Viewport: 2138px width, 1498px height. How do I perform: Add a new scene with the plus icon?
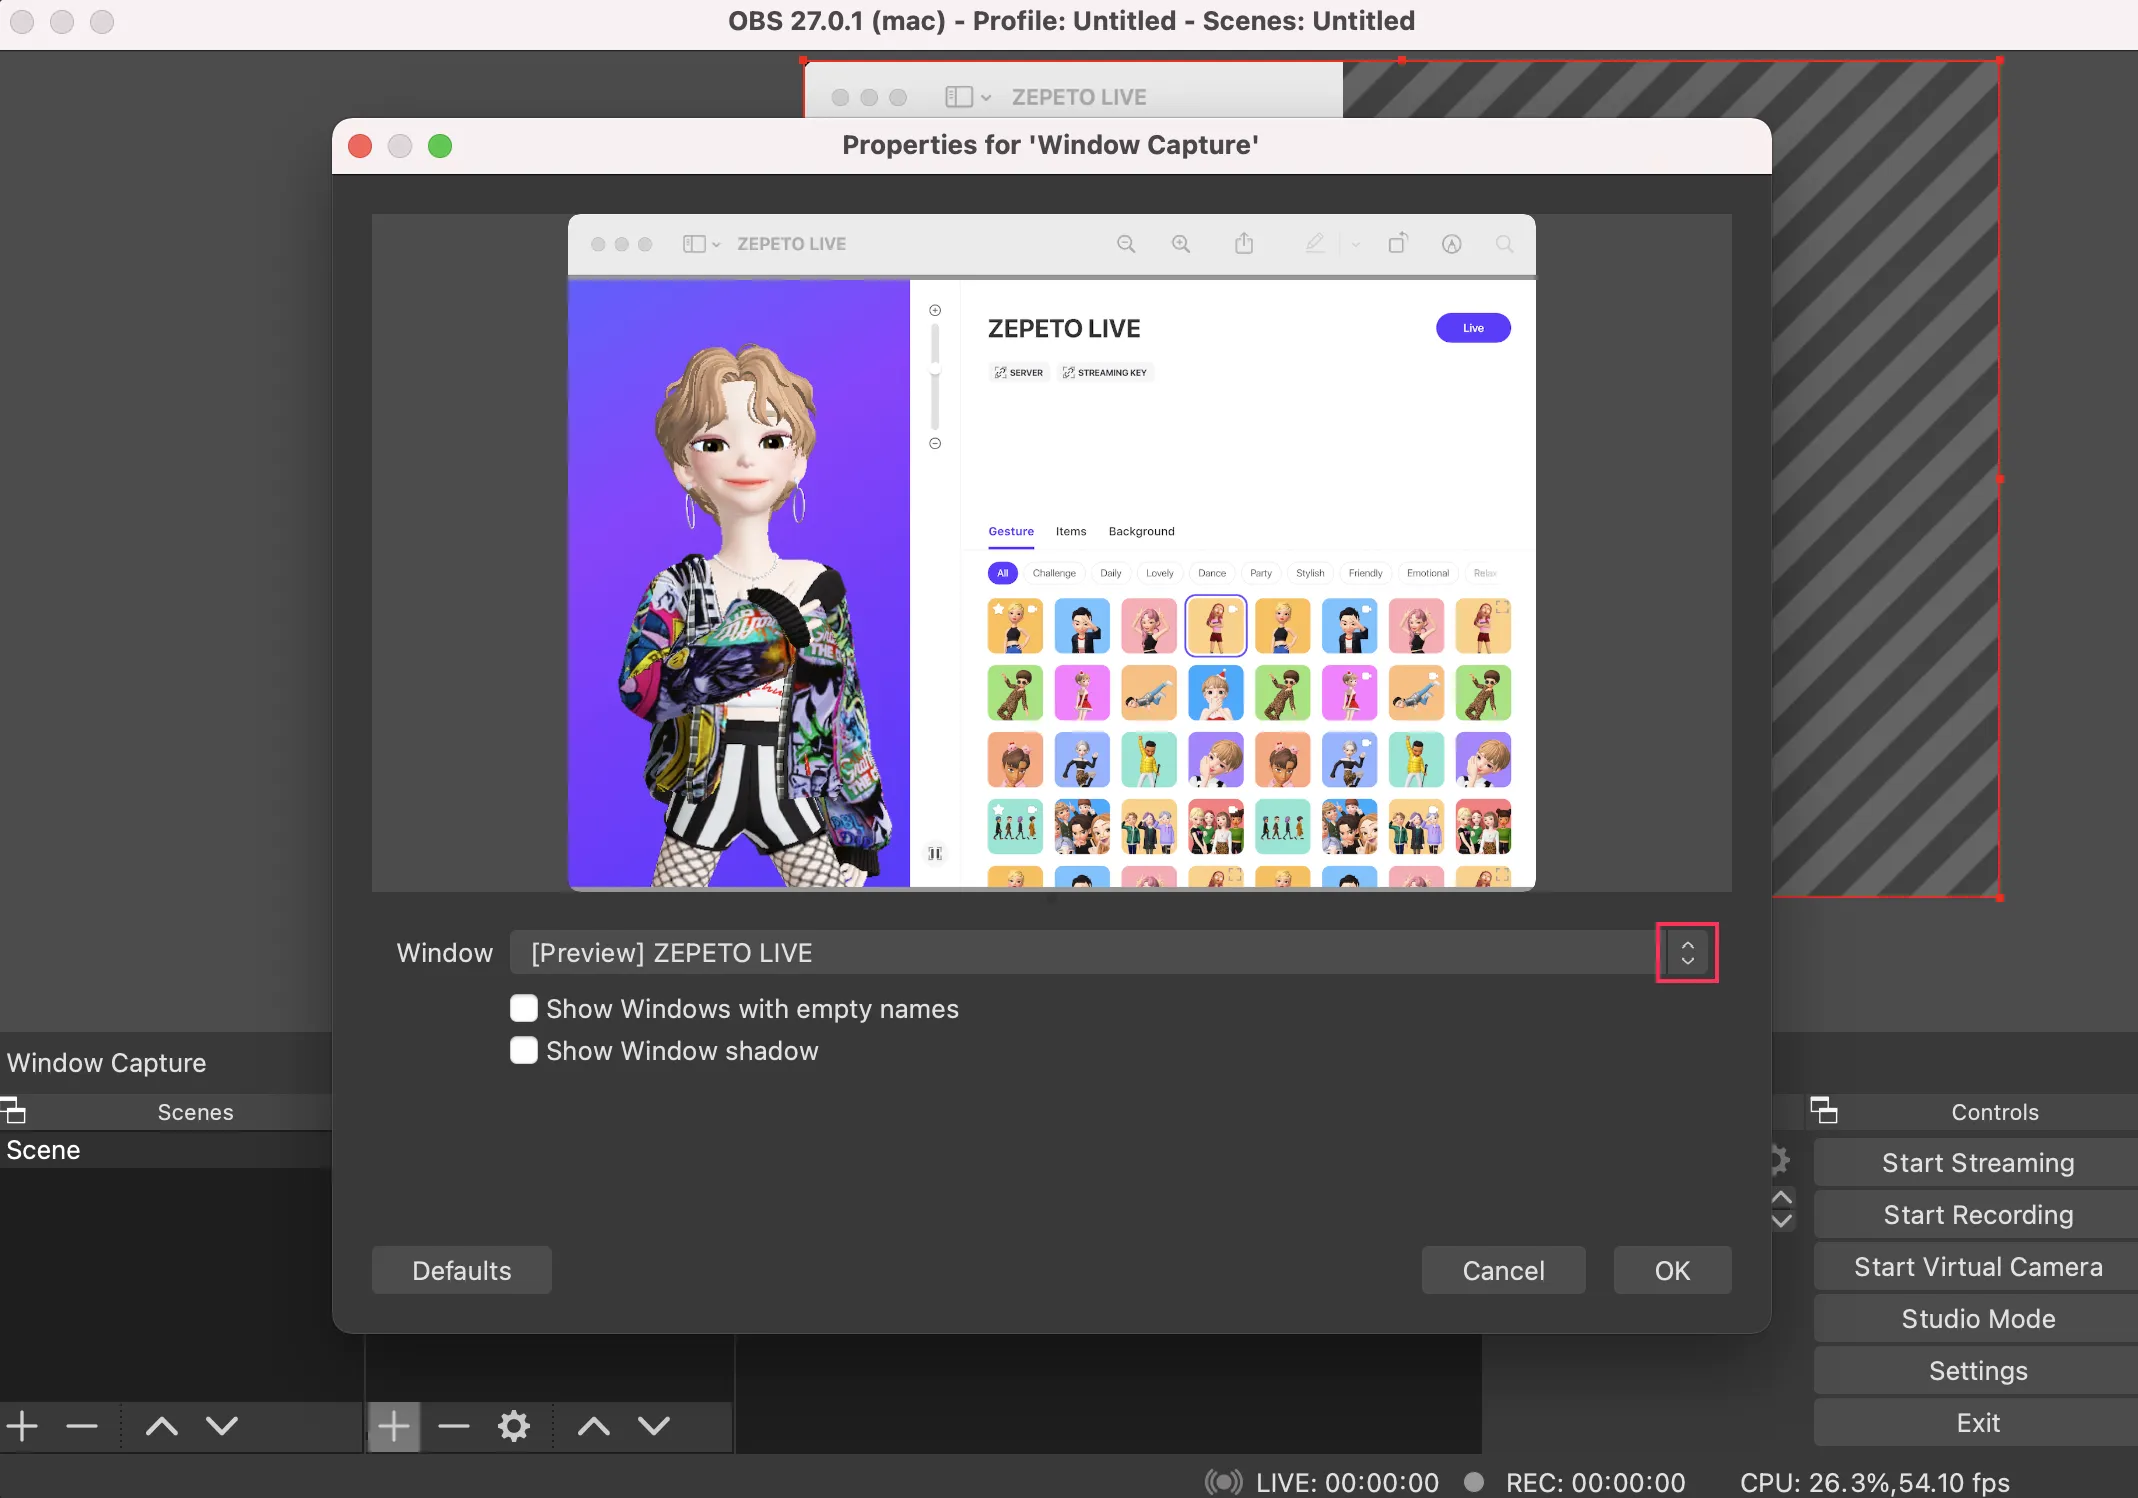pos(22,1426)
